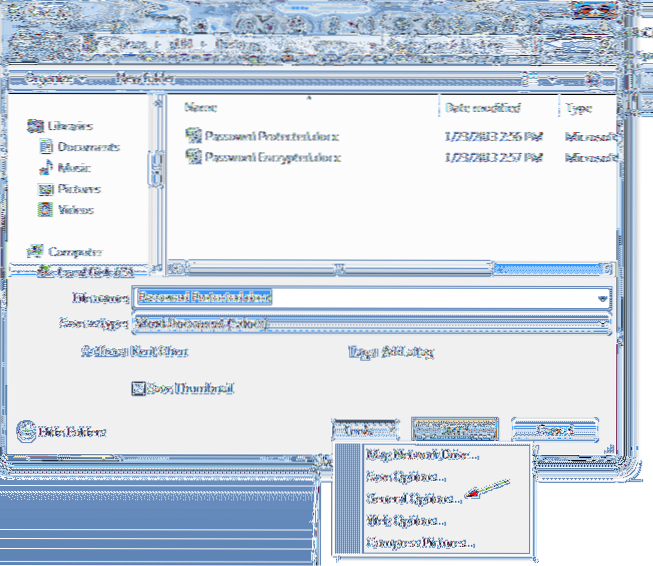
Task: Open the Videos library icon
Action: 45,209
